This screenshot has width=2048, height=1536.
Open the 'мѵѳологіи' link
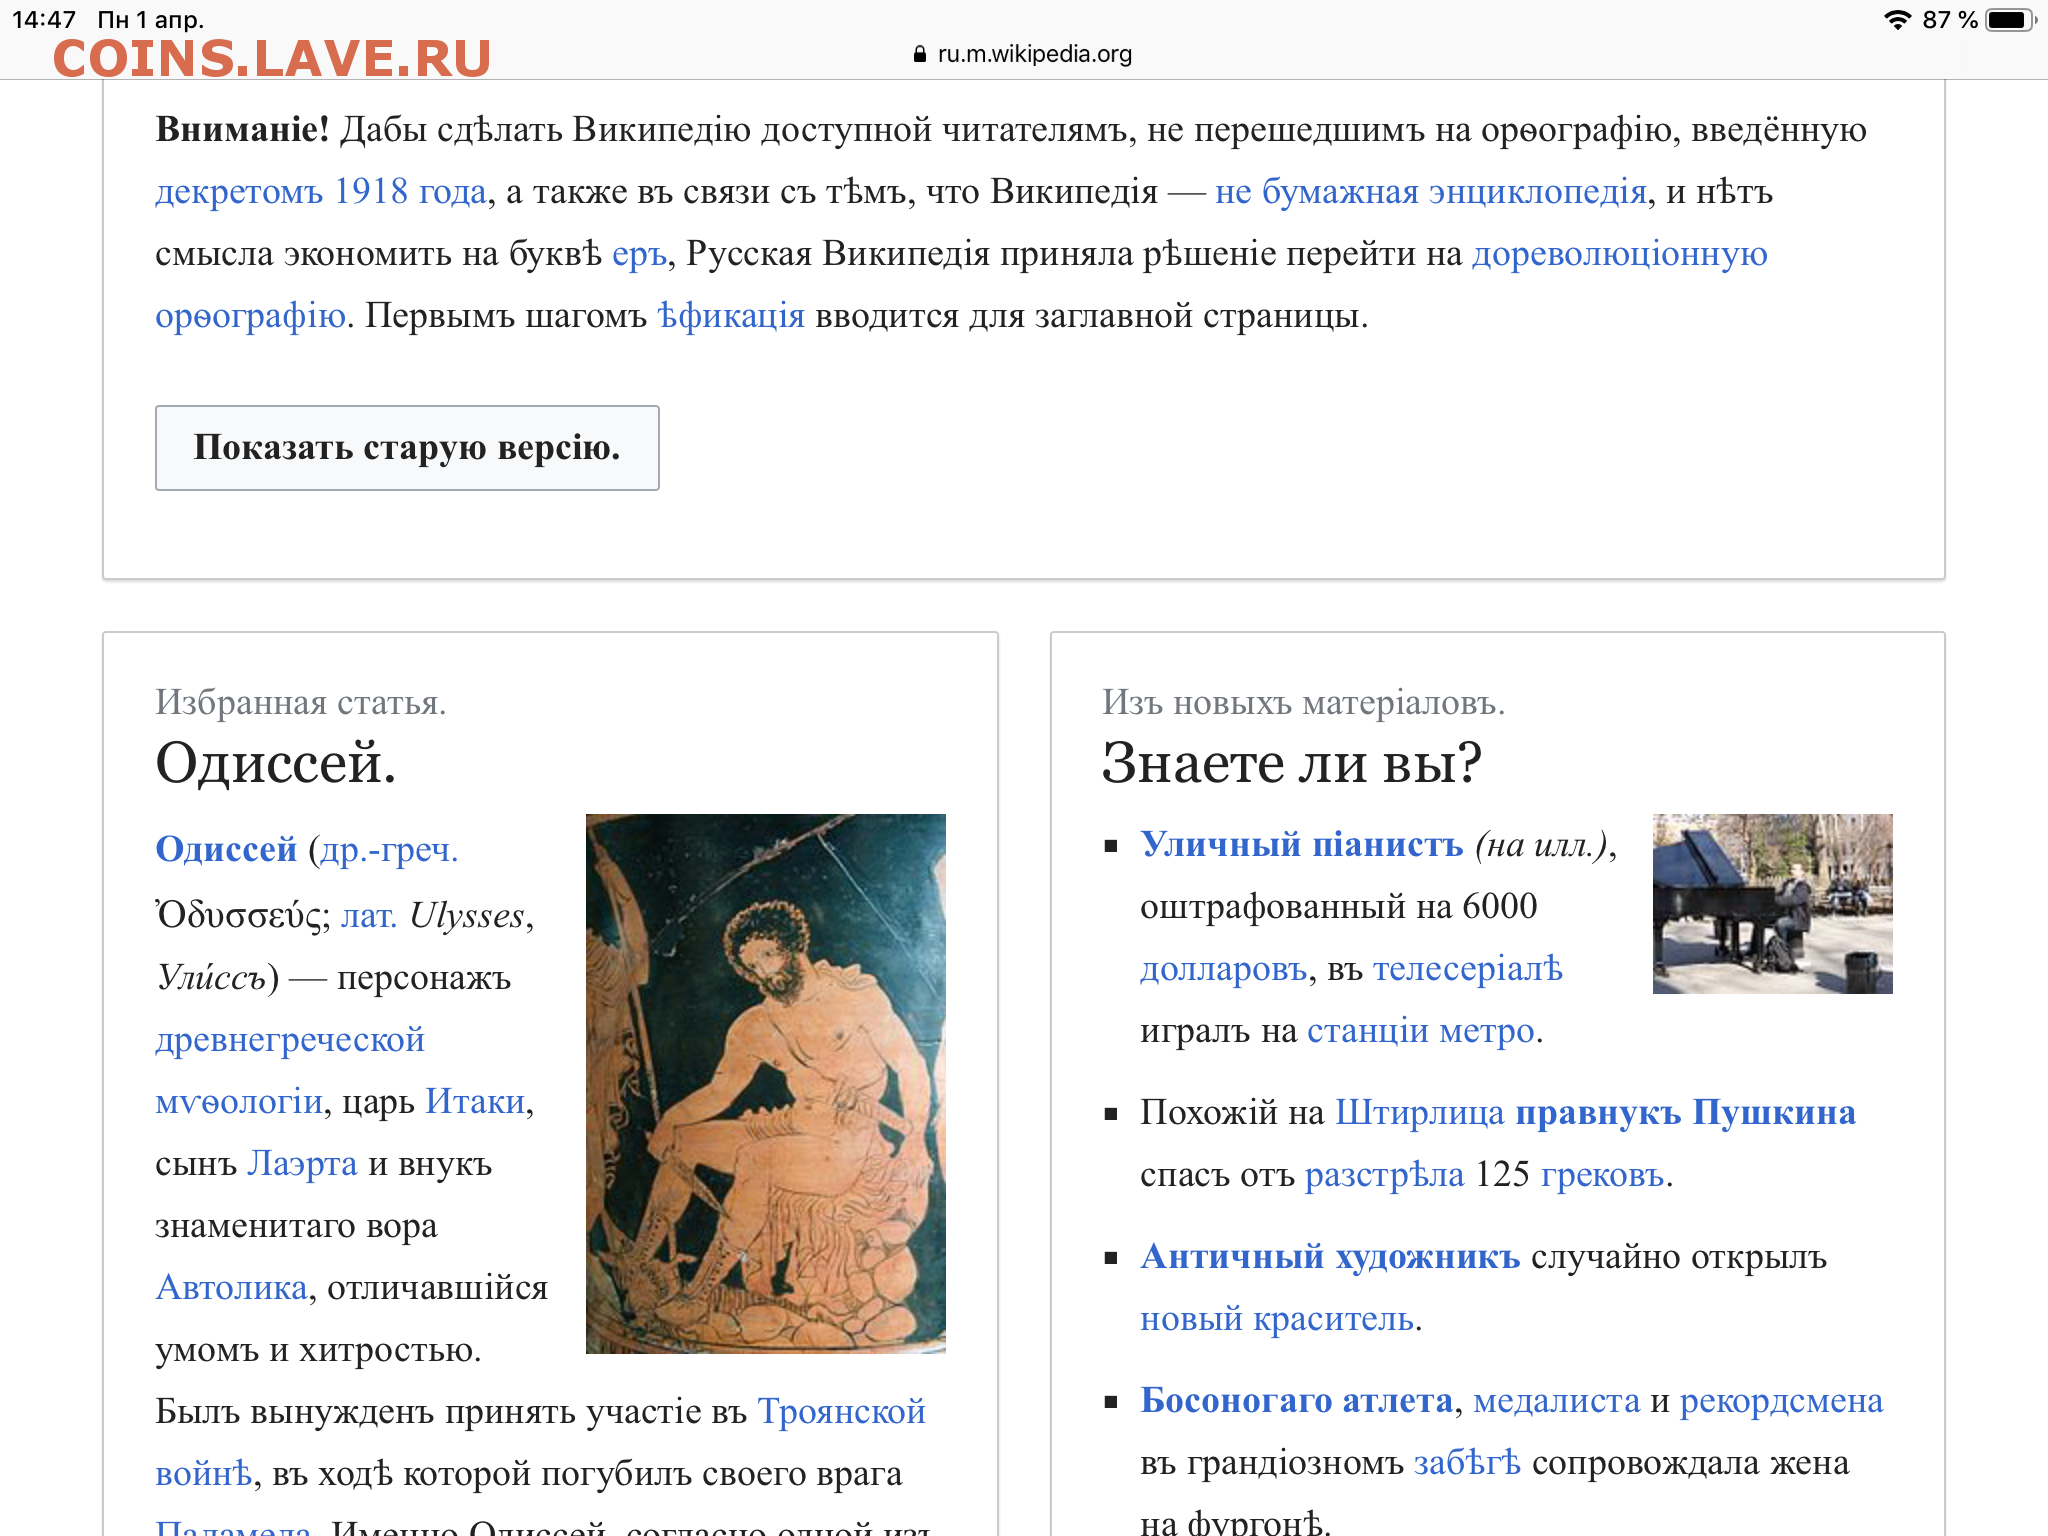[x=239, y=1102]
